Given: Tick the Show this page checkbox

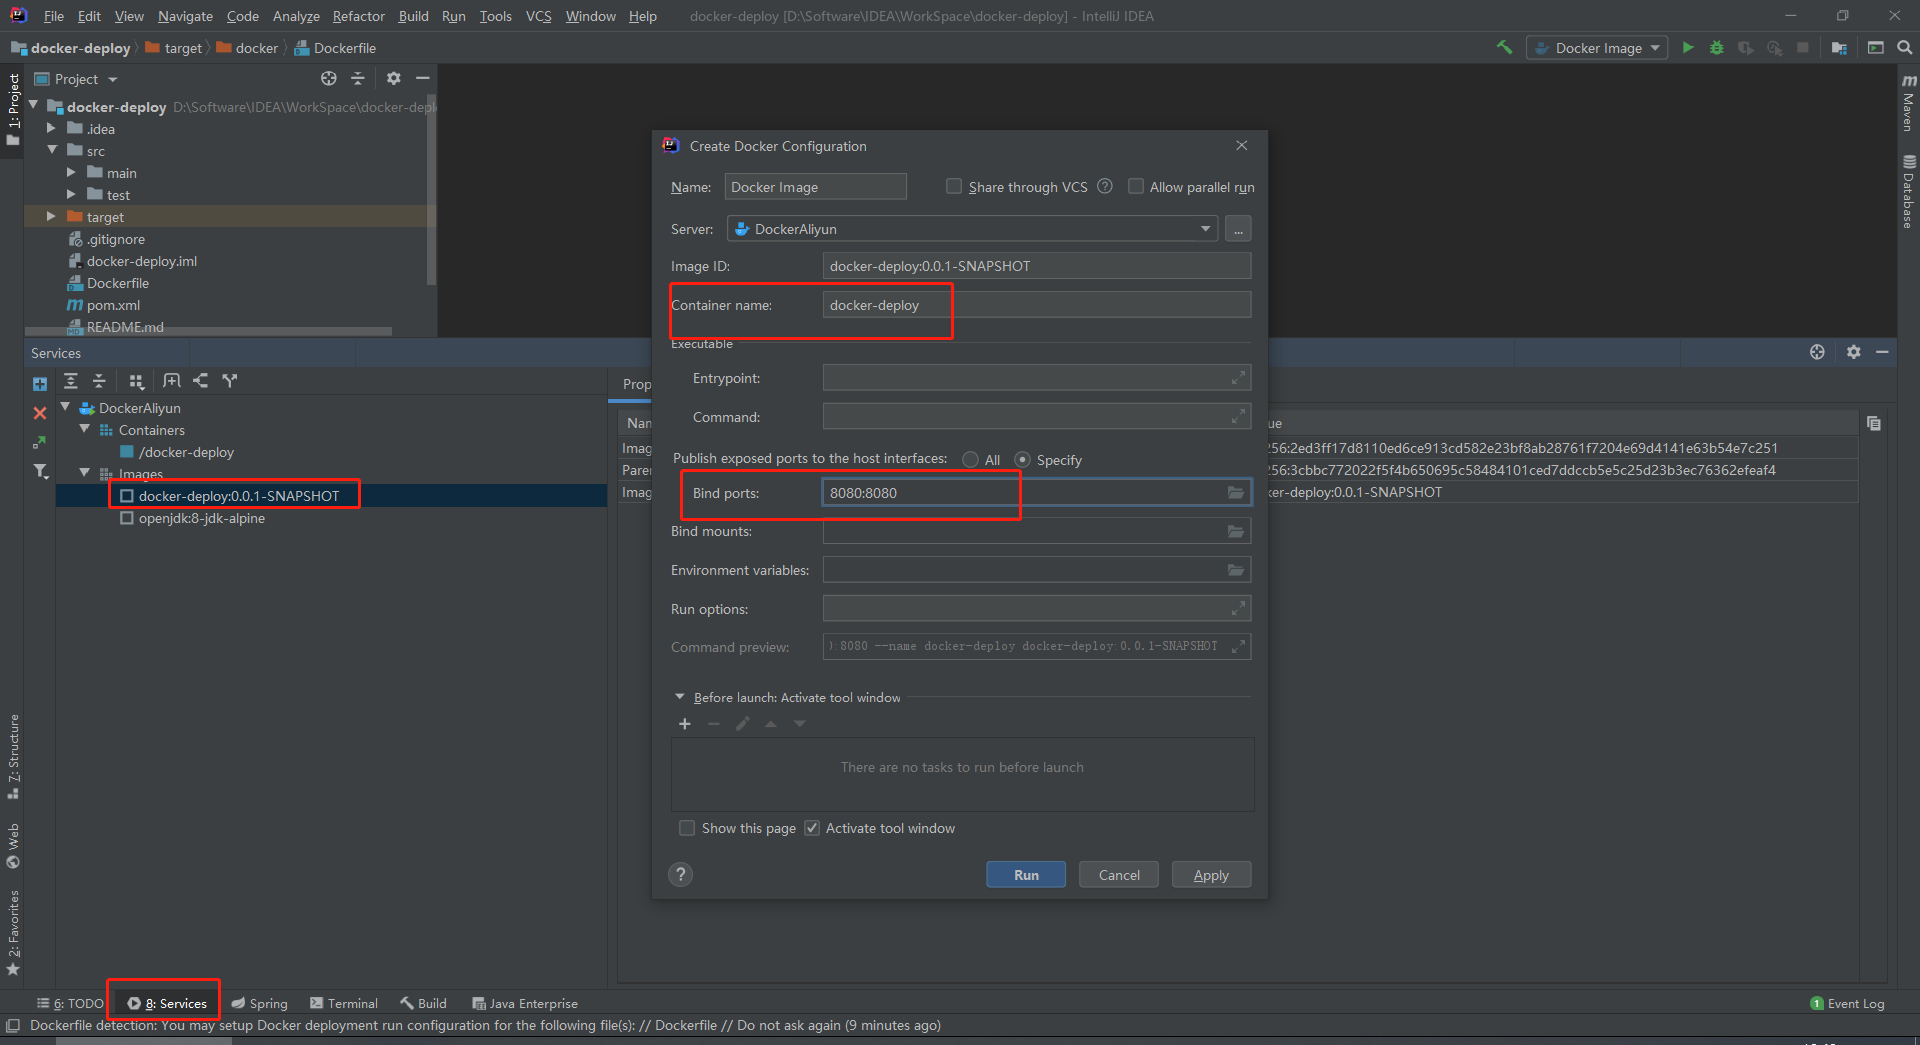Looking at the screenshot, I should [687, 828].
